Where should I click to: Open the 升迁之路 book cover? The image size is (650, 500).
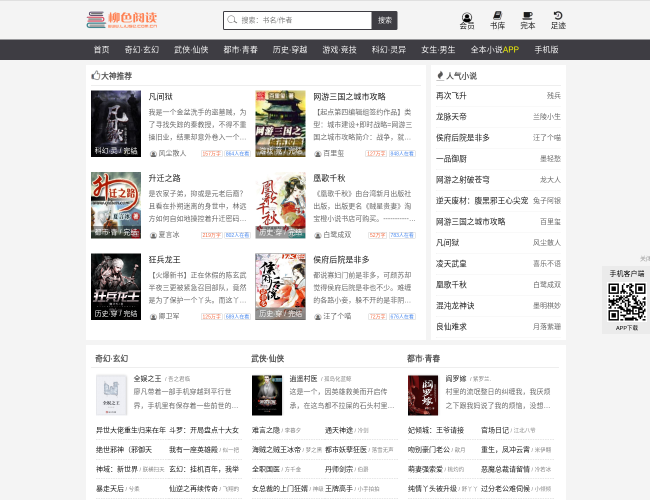pyautogui.click(x=116, y=205)
